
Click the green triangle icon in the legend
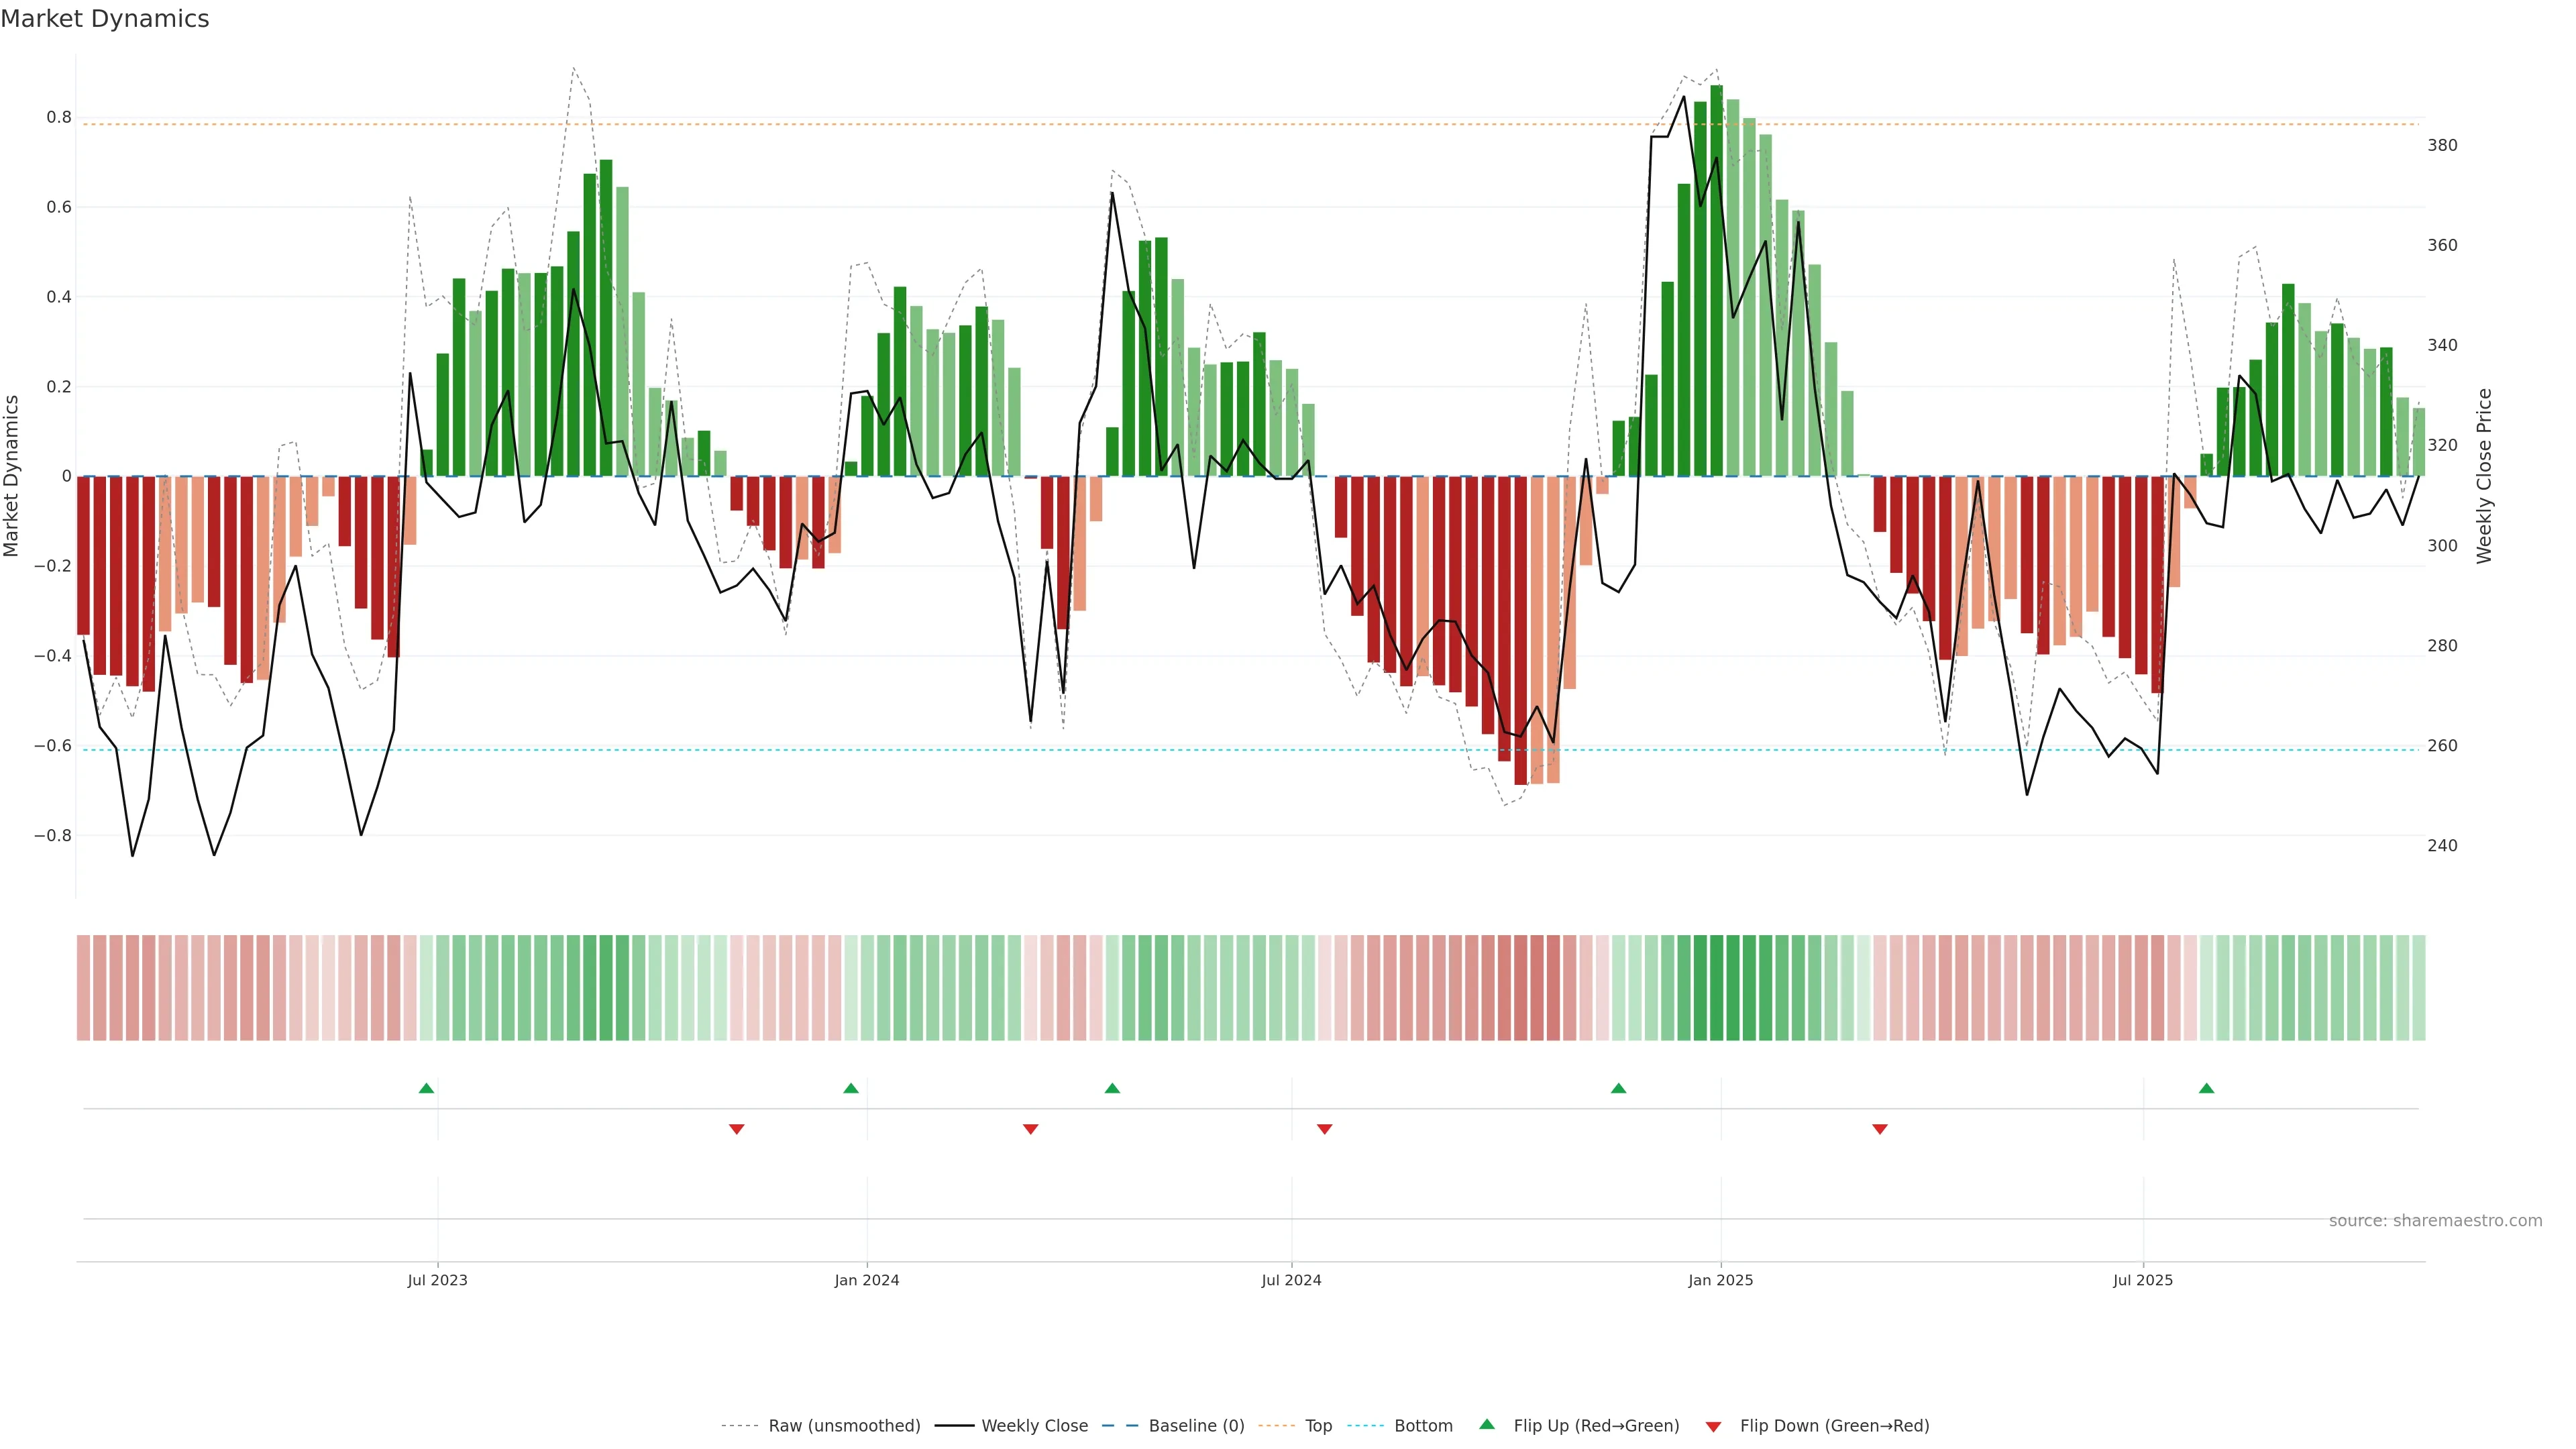pyautogui.click(x=1487, y=1424)
